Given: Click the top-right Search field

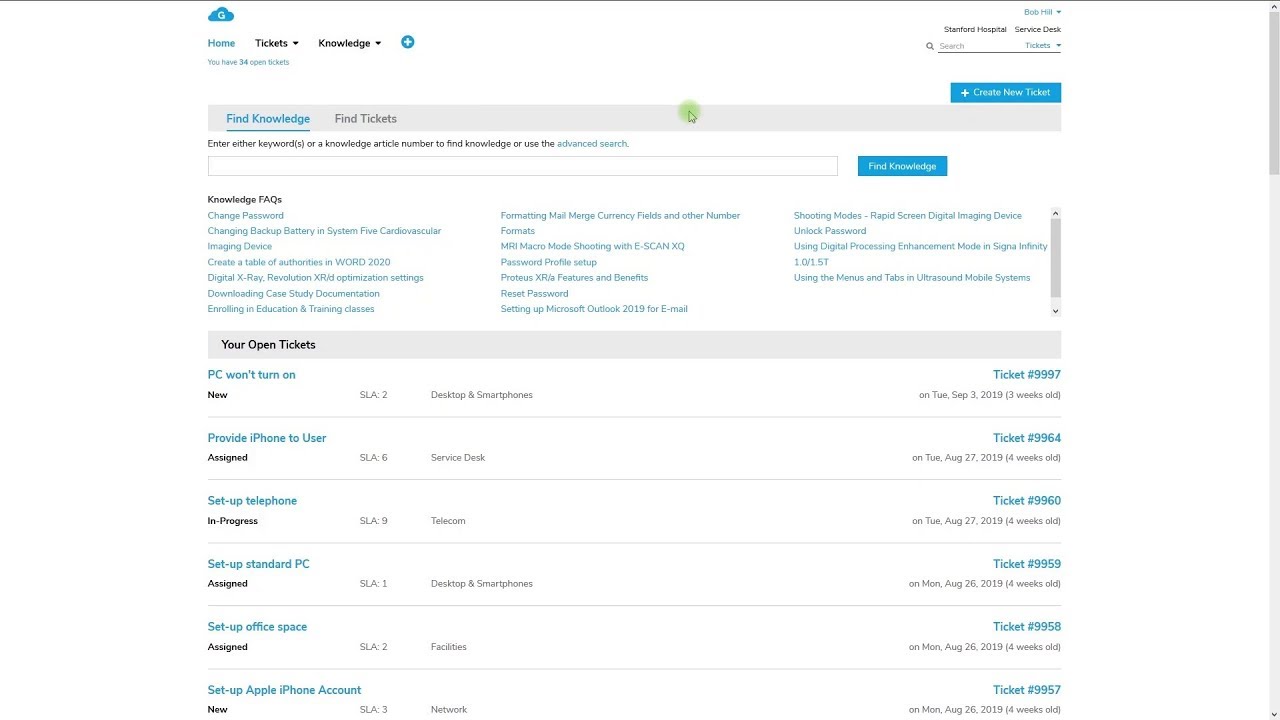Looking at the screenshot, I should coord(980,46).
